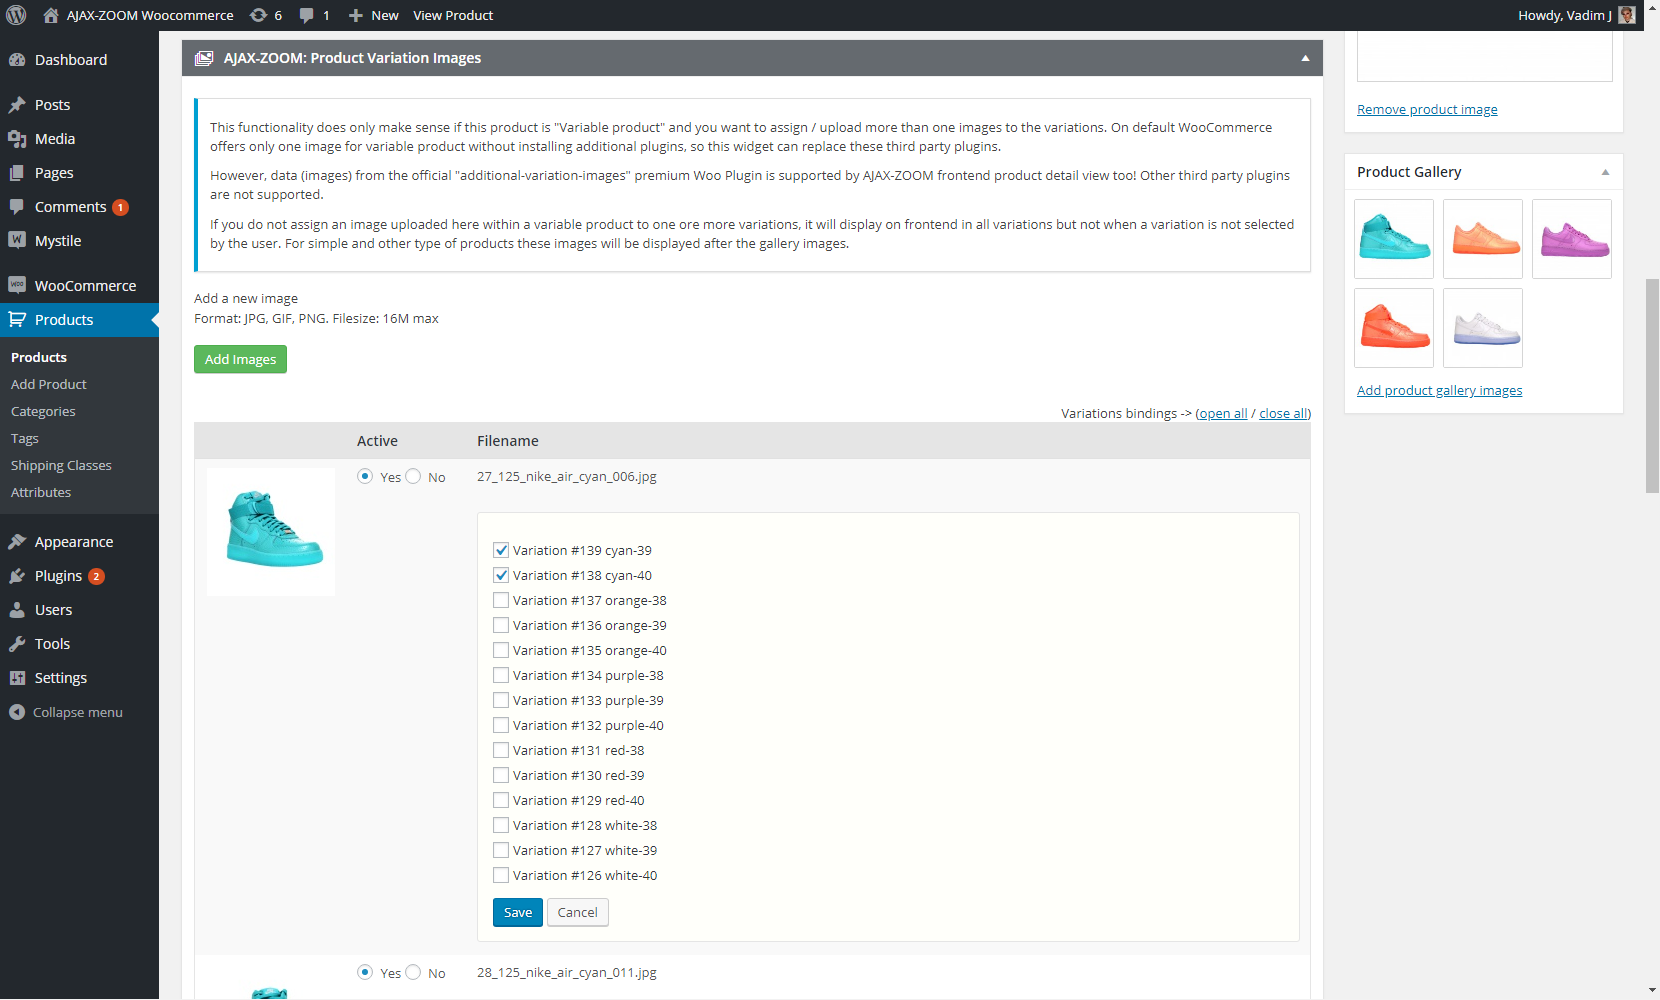Save the variation bindings
This screenshot has width=1660, height=1000.
pyautogui.click(x=518, y=912)
